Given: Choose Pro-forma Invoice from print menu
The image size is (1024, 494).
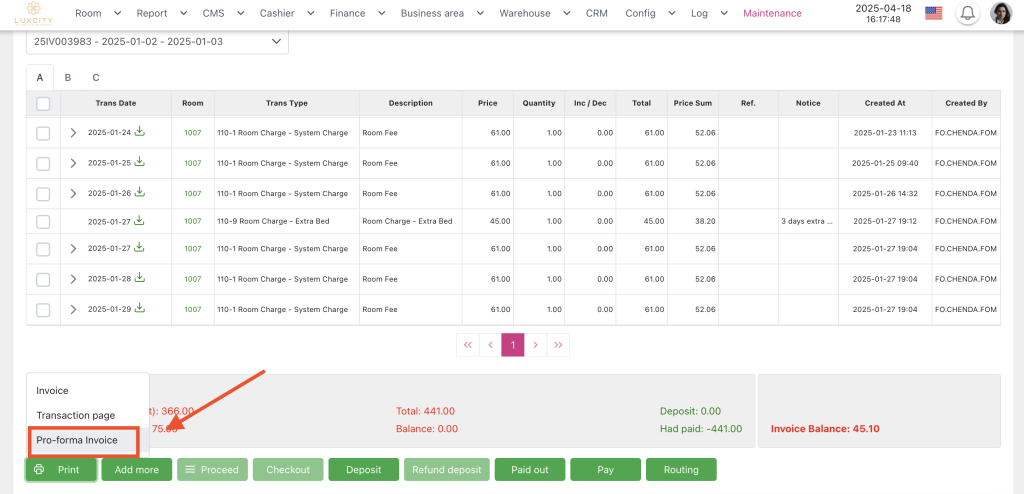Looking at the screenshot, I should click(77, 440).
